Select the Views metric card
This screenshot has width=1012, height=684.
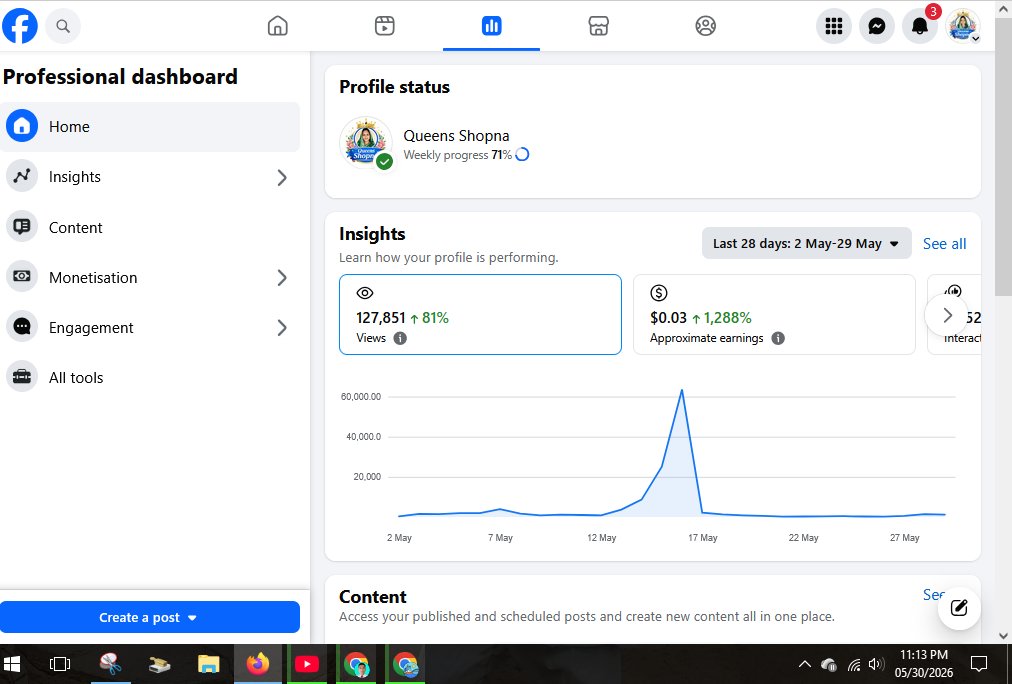click(x=480, y=314)
